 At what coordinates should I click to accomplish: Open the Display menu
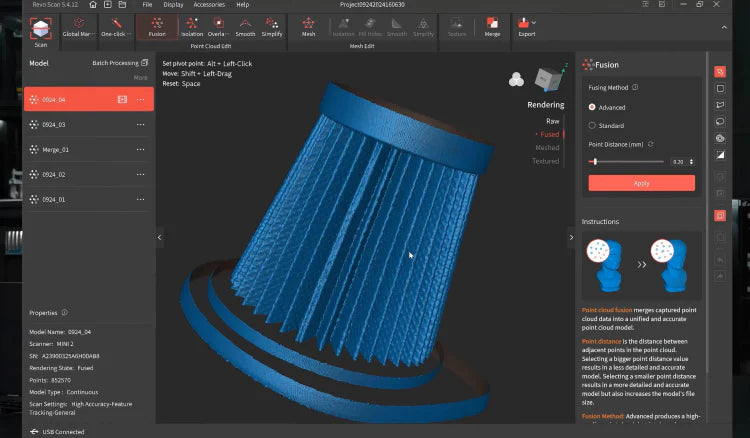[173, 5]
